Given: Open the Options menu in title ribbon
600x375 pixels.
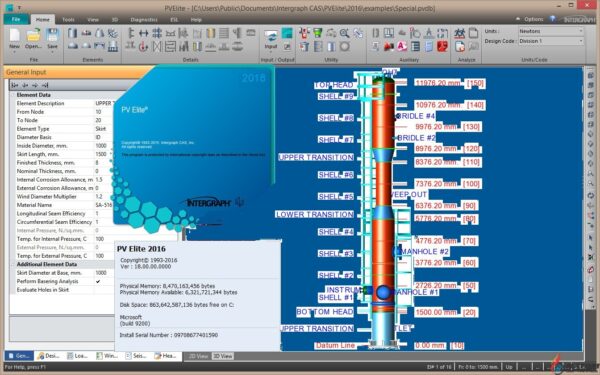Looking at the screenshot, I should pyautogui.click(x=533, y=19).
